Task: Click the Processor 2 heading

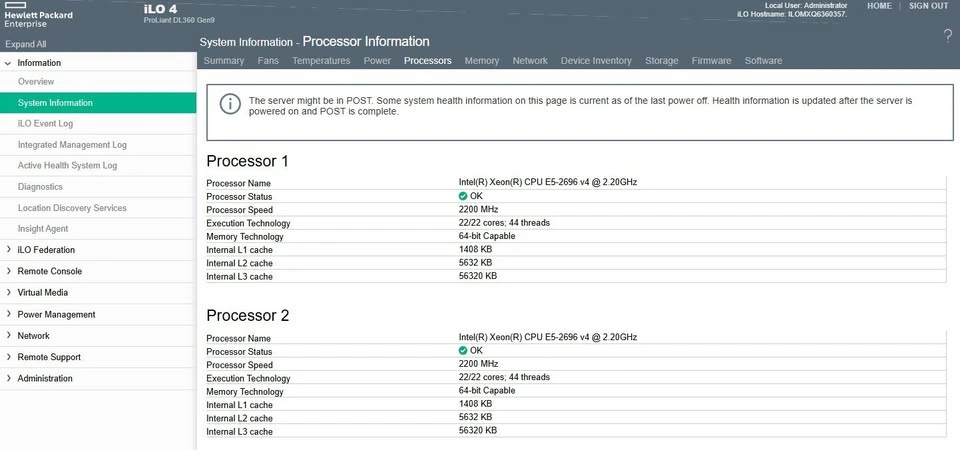Action: point(247,315)
